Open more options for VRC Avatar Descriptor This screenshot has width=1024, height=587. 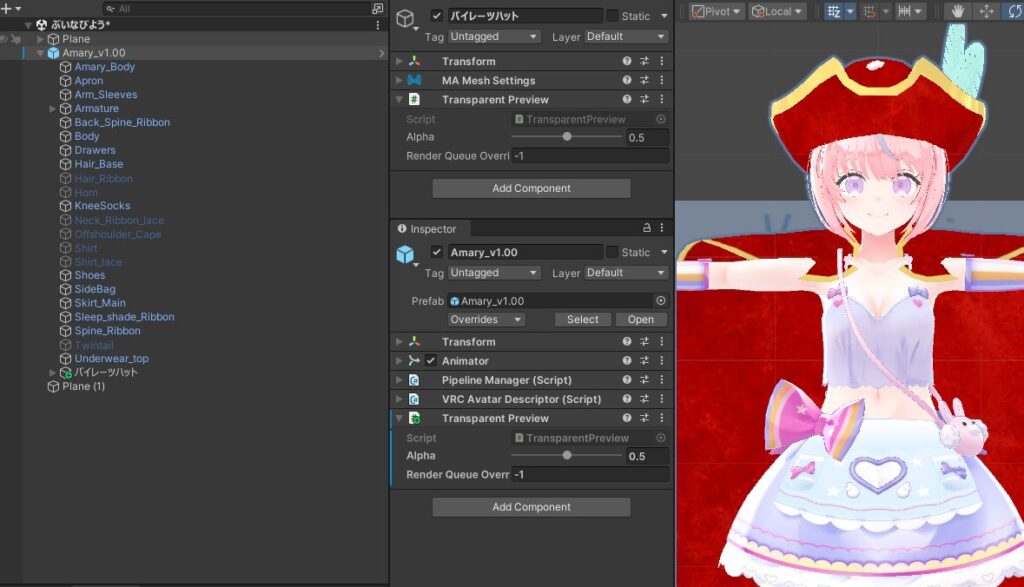point(661,399)
